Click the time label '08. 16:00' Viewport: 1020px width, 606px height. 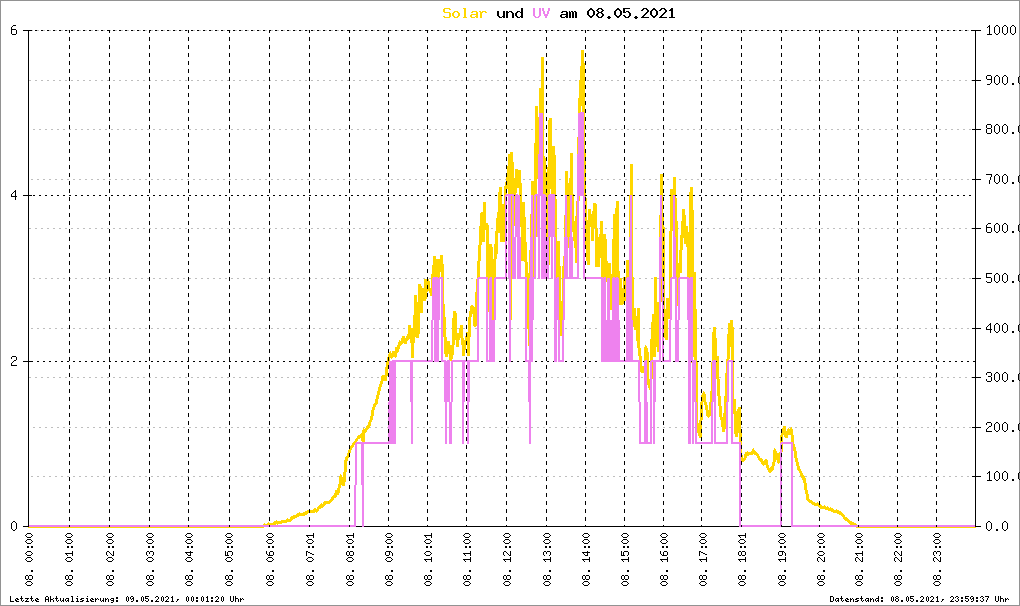(x=664, y=559)
